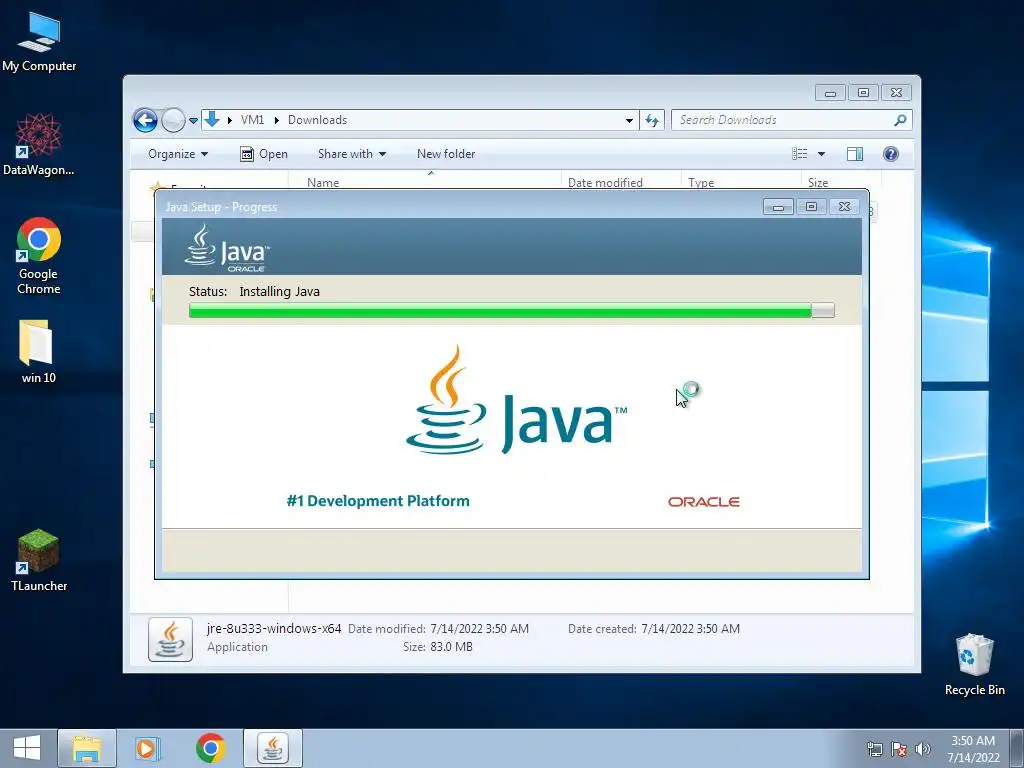
Task: Close the Java Setup Progress window
Action: [844, 207]
